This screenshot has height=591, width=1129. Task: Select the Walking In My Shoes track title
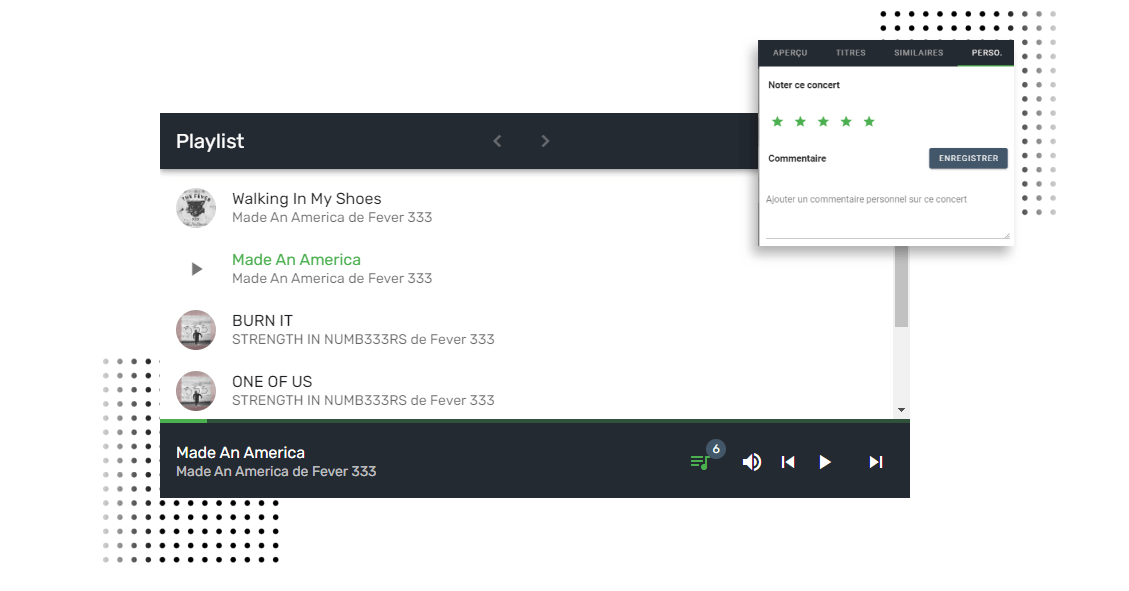(307, 199)
